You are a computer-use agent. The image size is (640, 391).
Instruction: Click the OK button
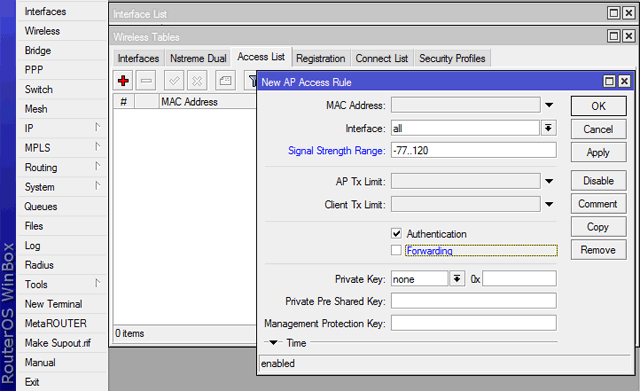click(x=598, y=106)
